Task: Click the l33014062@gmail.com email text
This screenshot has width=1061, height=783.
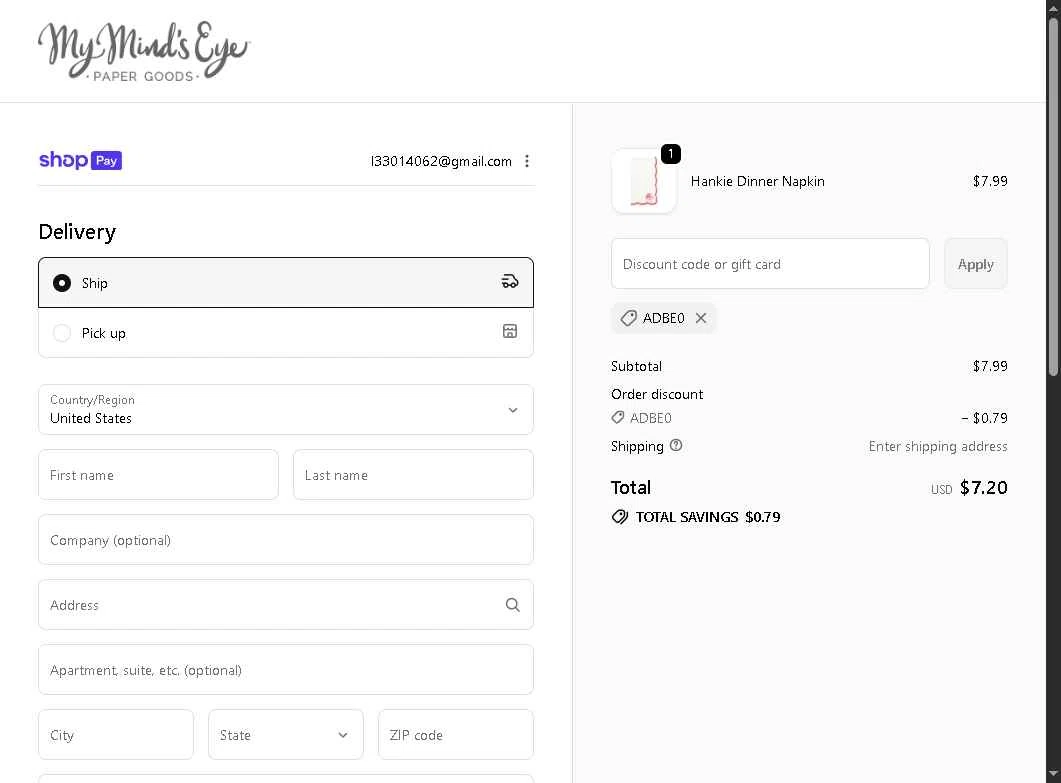Action: [441, 161]
